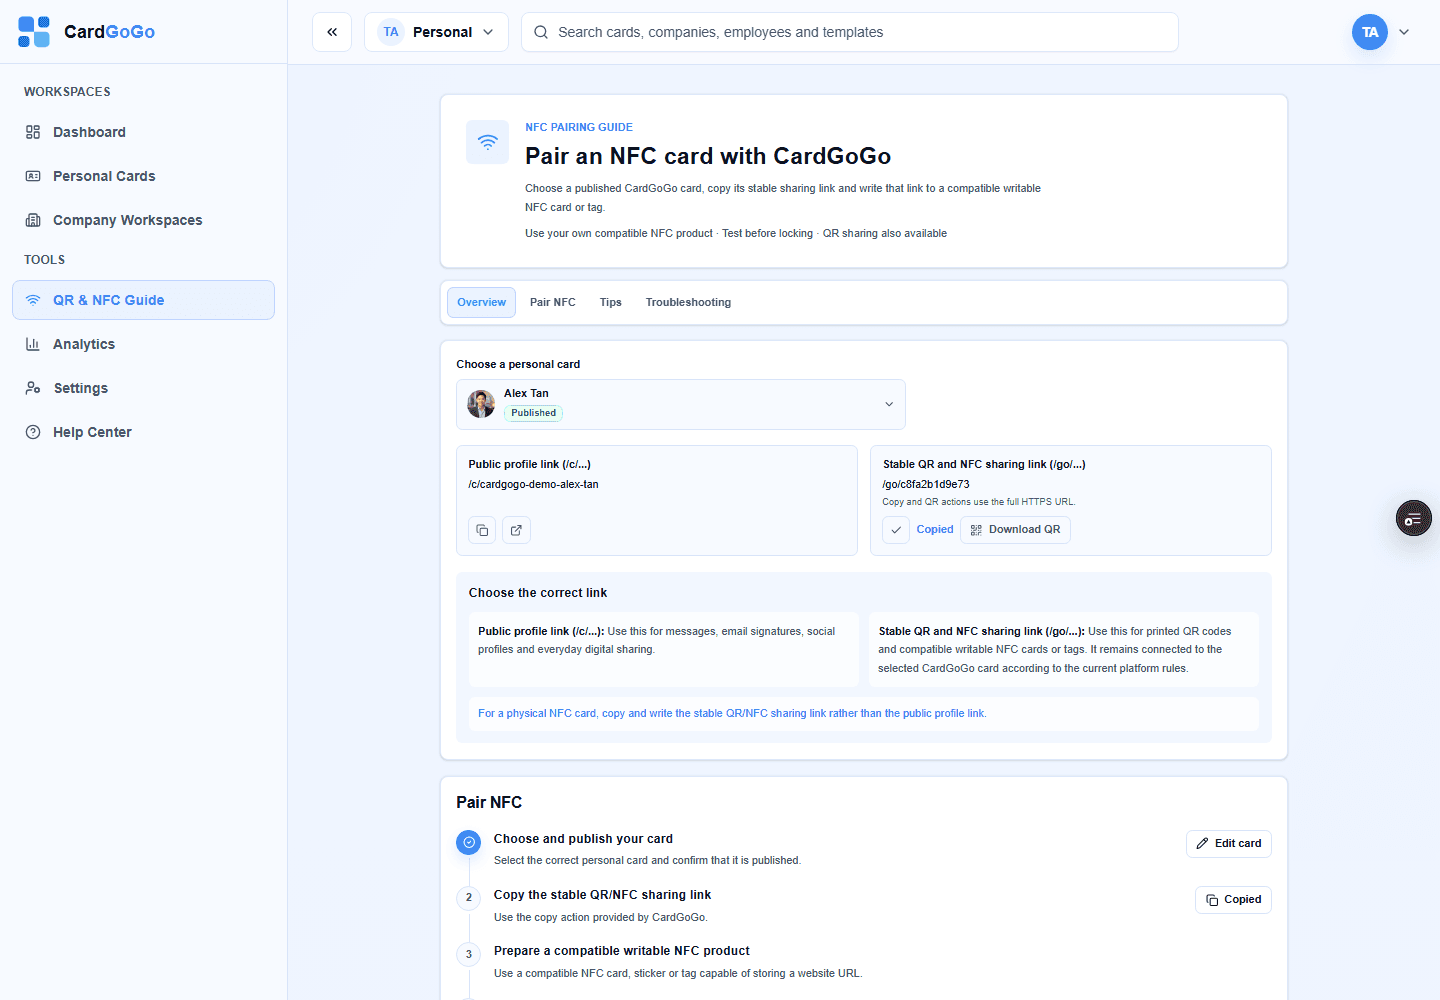Click the completed step one check icon
Screen dimensions: 1440x1000
pyautogui.click(x=469, y=842)
